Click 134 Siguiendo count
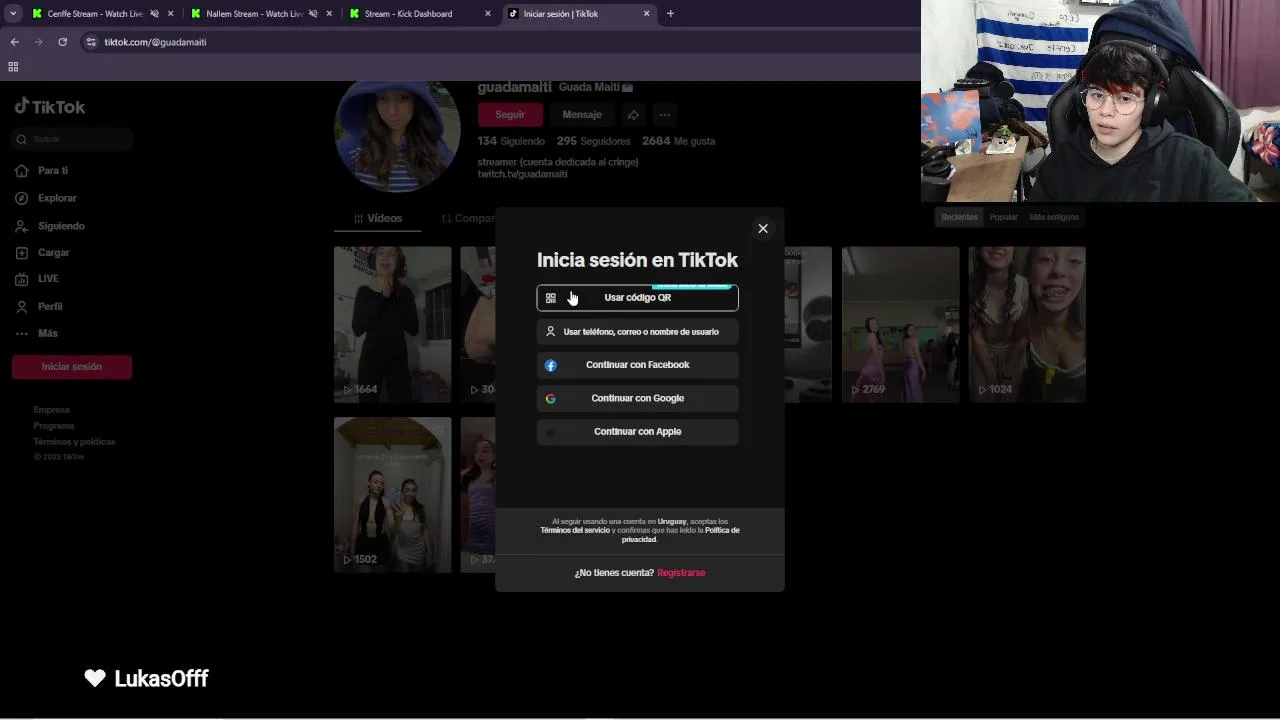This screenshot has height=720, width=1280. pos(511,141)
